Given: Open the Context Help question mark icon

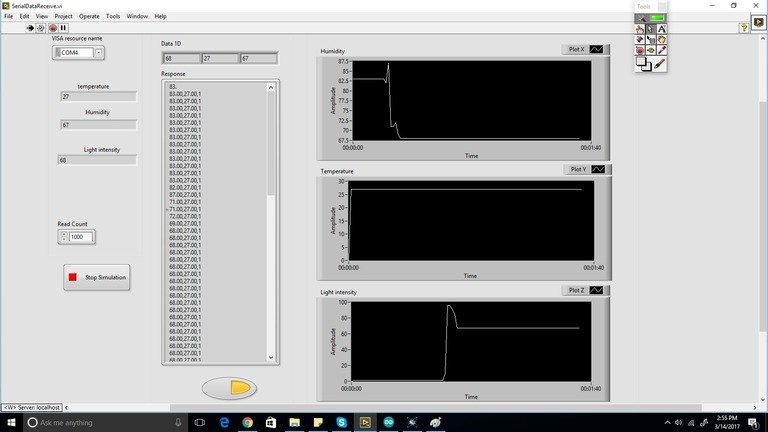Looking at the screenshot, I should pyautogui.click(x=744, y=28).
